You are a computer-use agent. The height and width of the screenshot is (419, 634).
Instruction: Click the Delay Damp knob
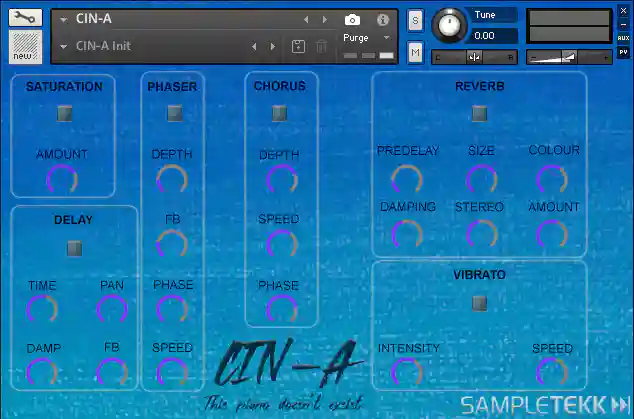point(42,372)
